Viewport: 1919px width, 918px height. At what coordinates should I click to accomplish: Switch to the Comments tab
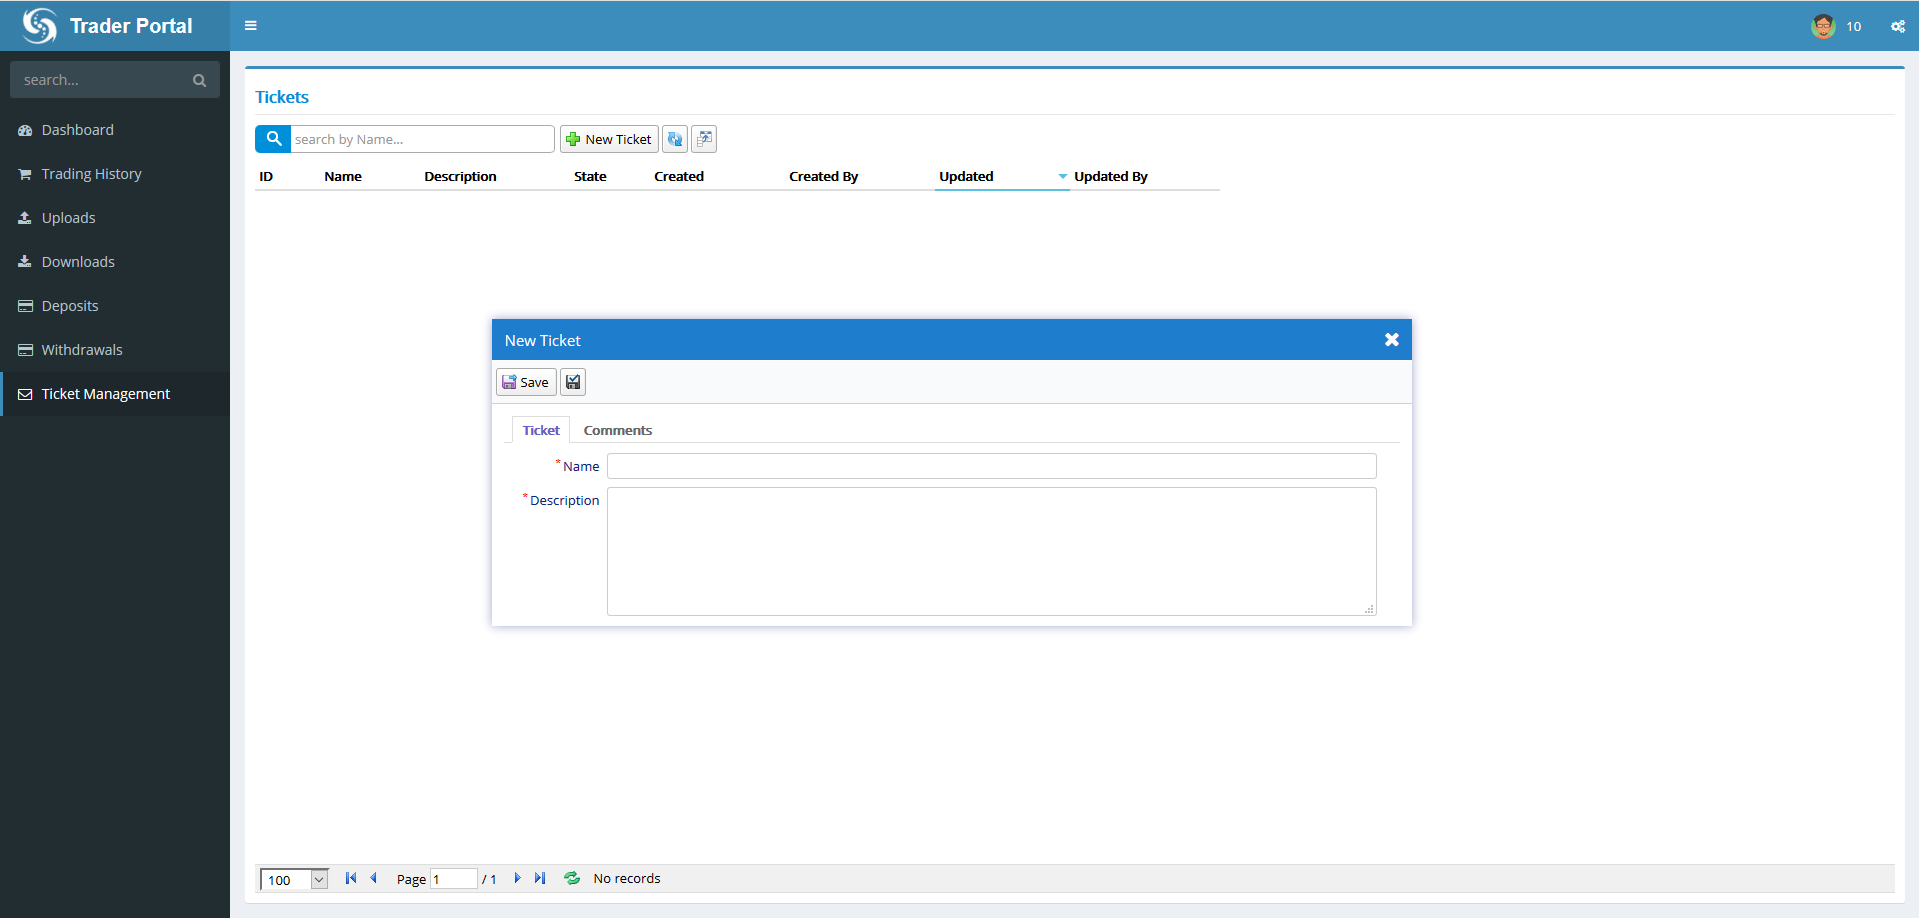(617, 430)
